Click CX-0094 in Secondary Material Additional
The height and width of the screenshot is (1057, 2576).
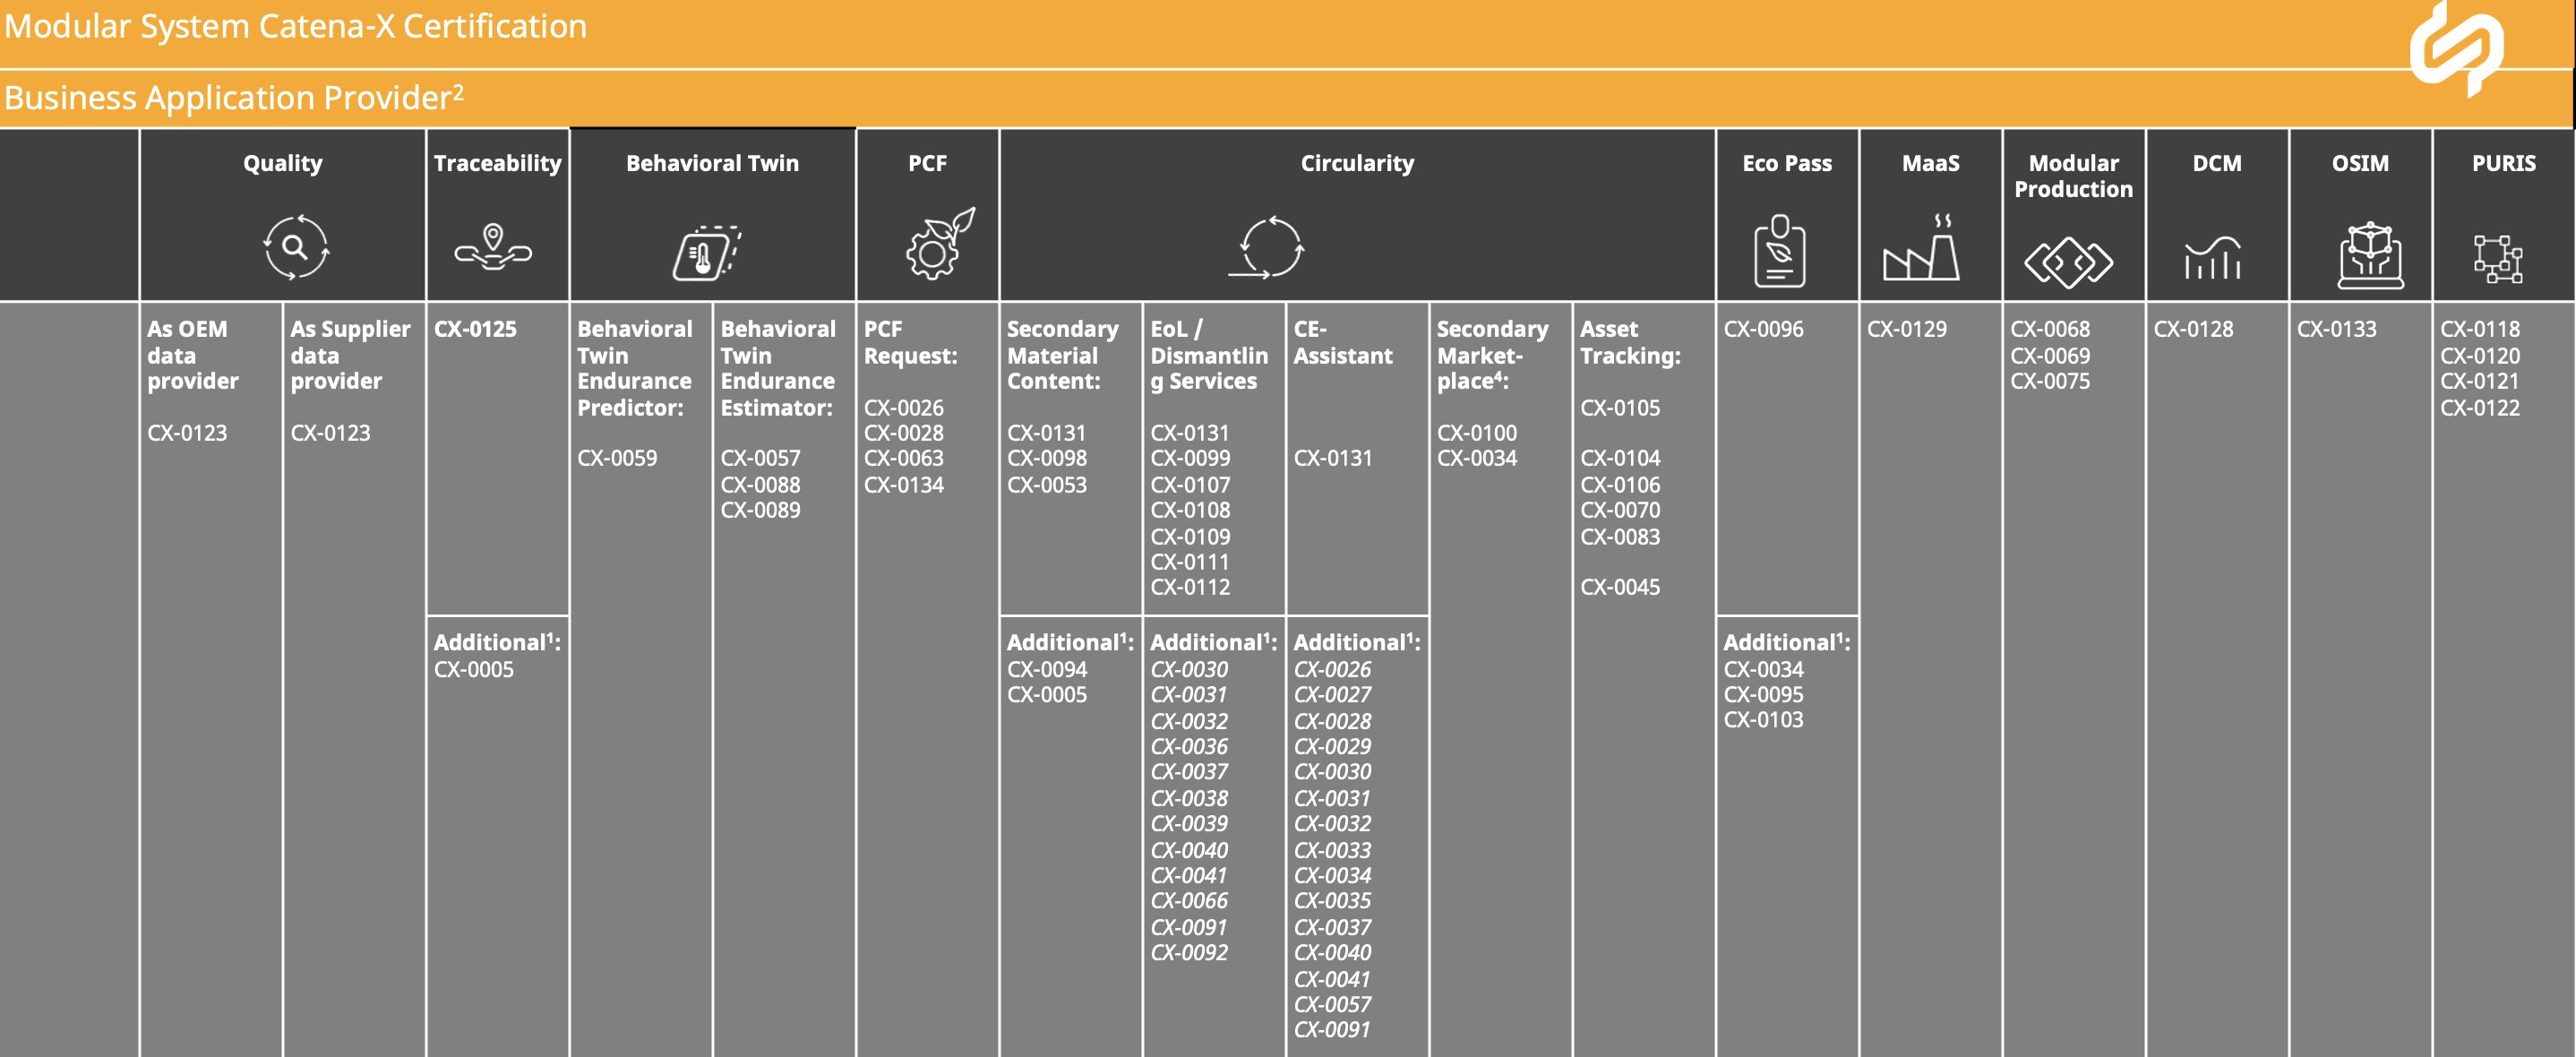click(x=1047, y=669)
